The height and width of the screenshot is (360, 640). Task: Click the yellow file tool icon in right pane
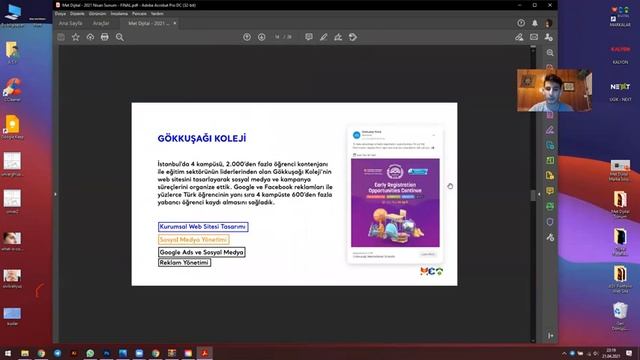click(550, 176)
